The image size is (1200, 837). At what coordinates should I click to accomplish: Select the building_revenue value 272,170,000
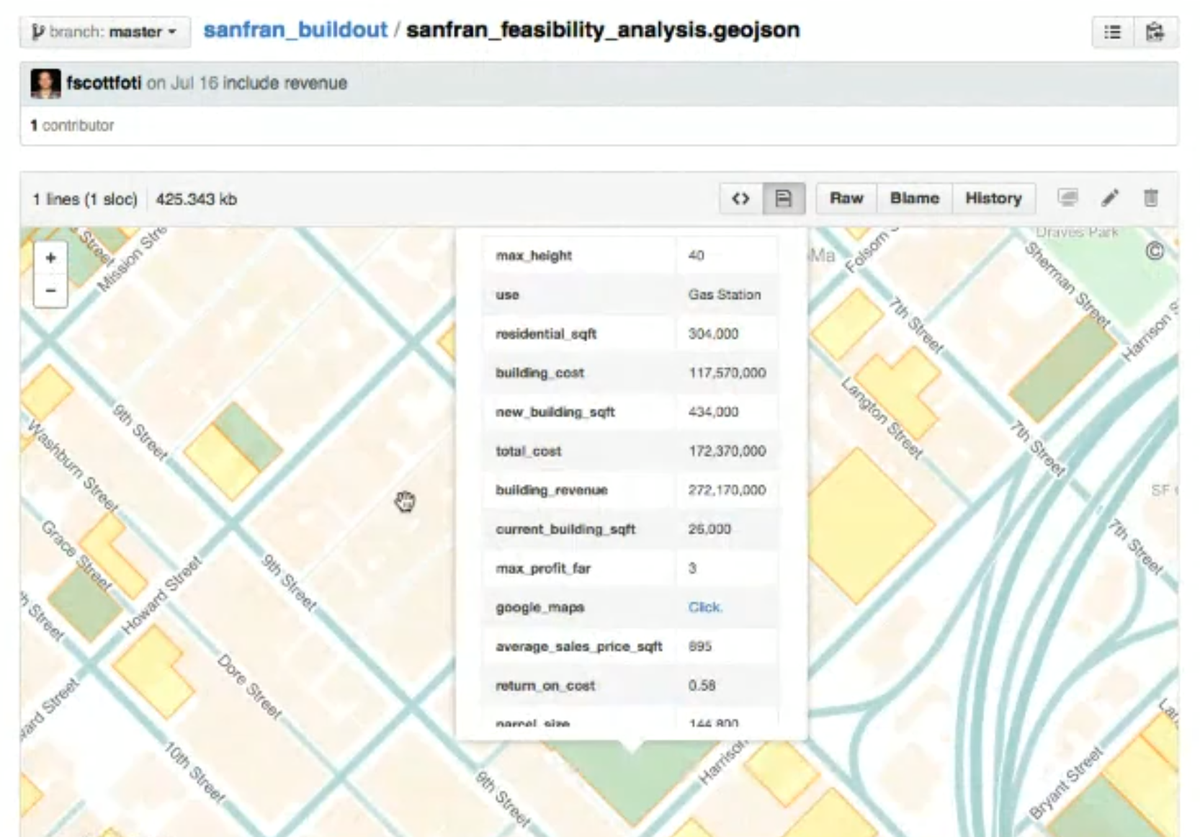727,490
